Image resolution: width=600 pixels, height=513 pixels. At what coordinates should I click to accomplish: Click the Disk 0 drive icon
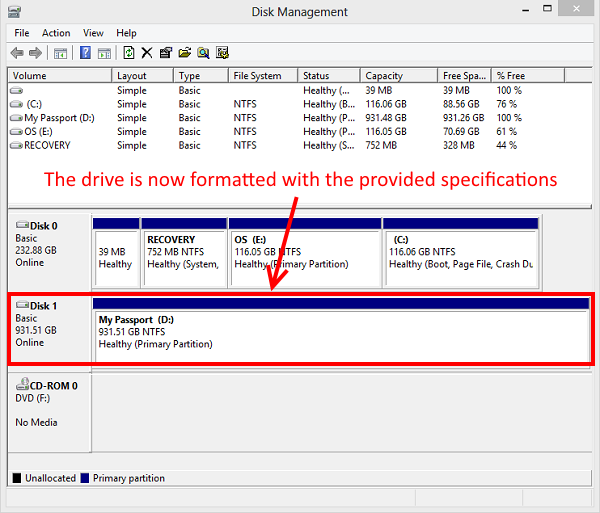pos(22,225)
